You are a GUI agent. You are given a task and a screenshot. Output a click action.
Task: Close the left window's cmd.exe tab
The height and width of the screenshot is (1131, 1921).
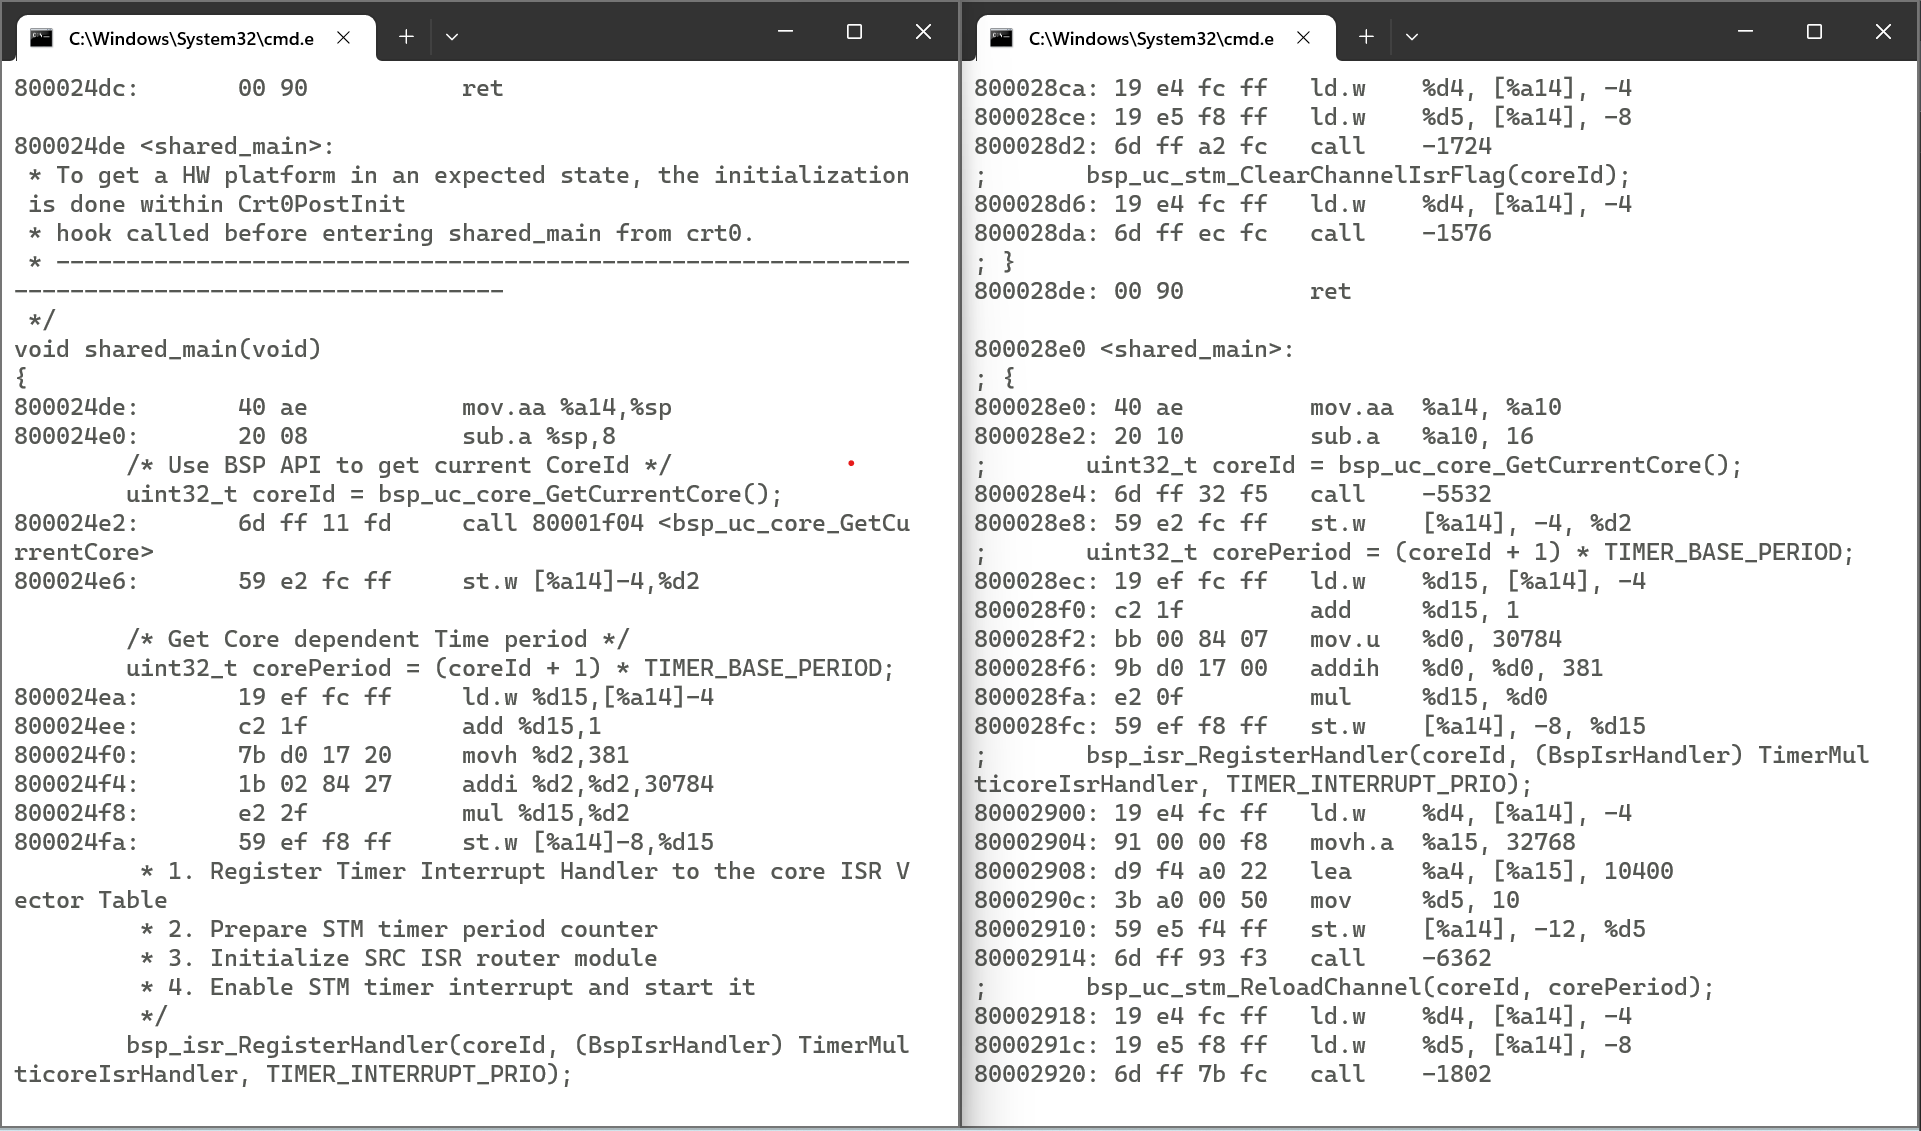[x=343, y=36]
